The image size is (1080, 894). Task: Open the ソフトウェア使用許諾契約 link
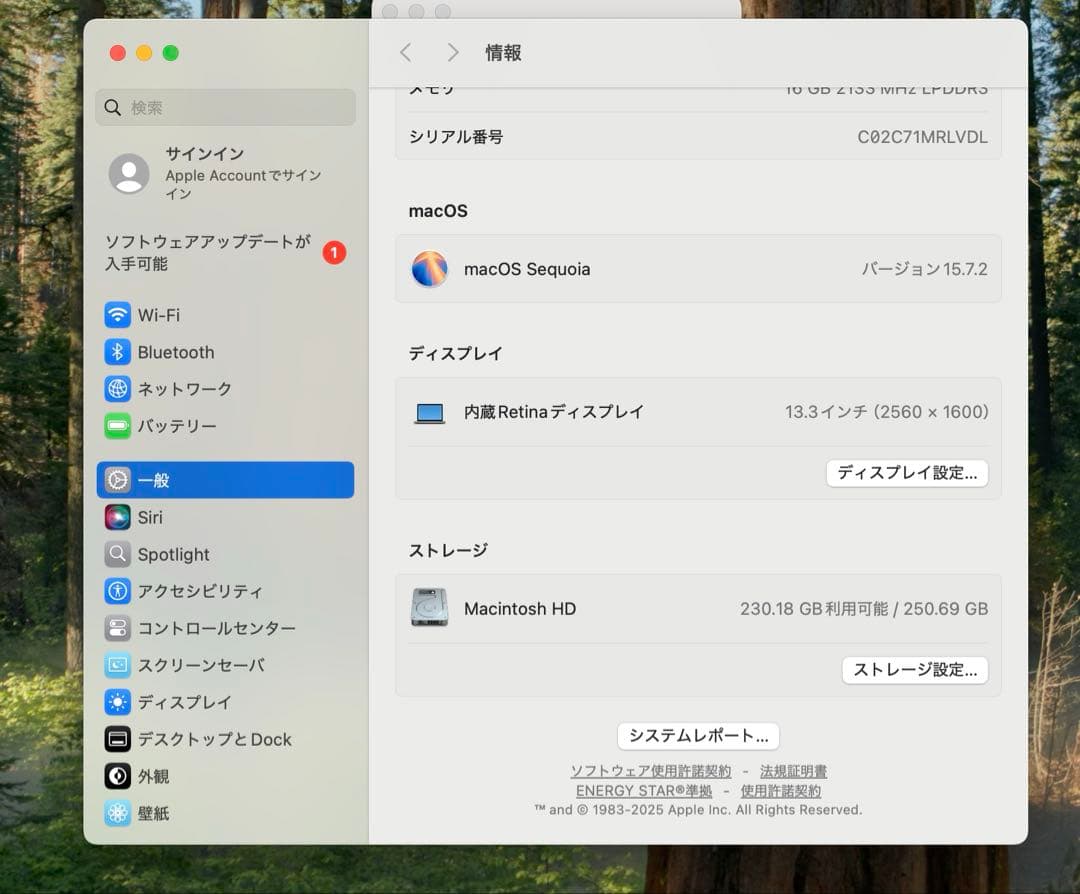[651, 771]
